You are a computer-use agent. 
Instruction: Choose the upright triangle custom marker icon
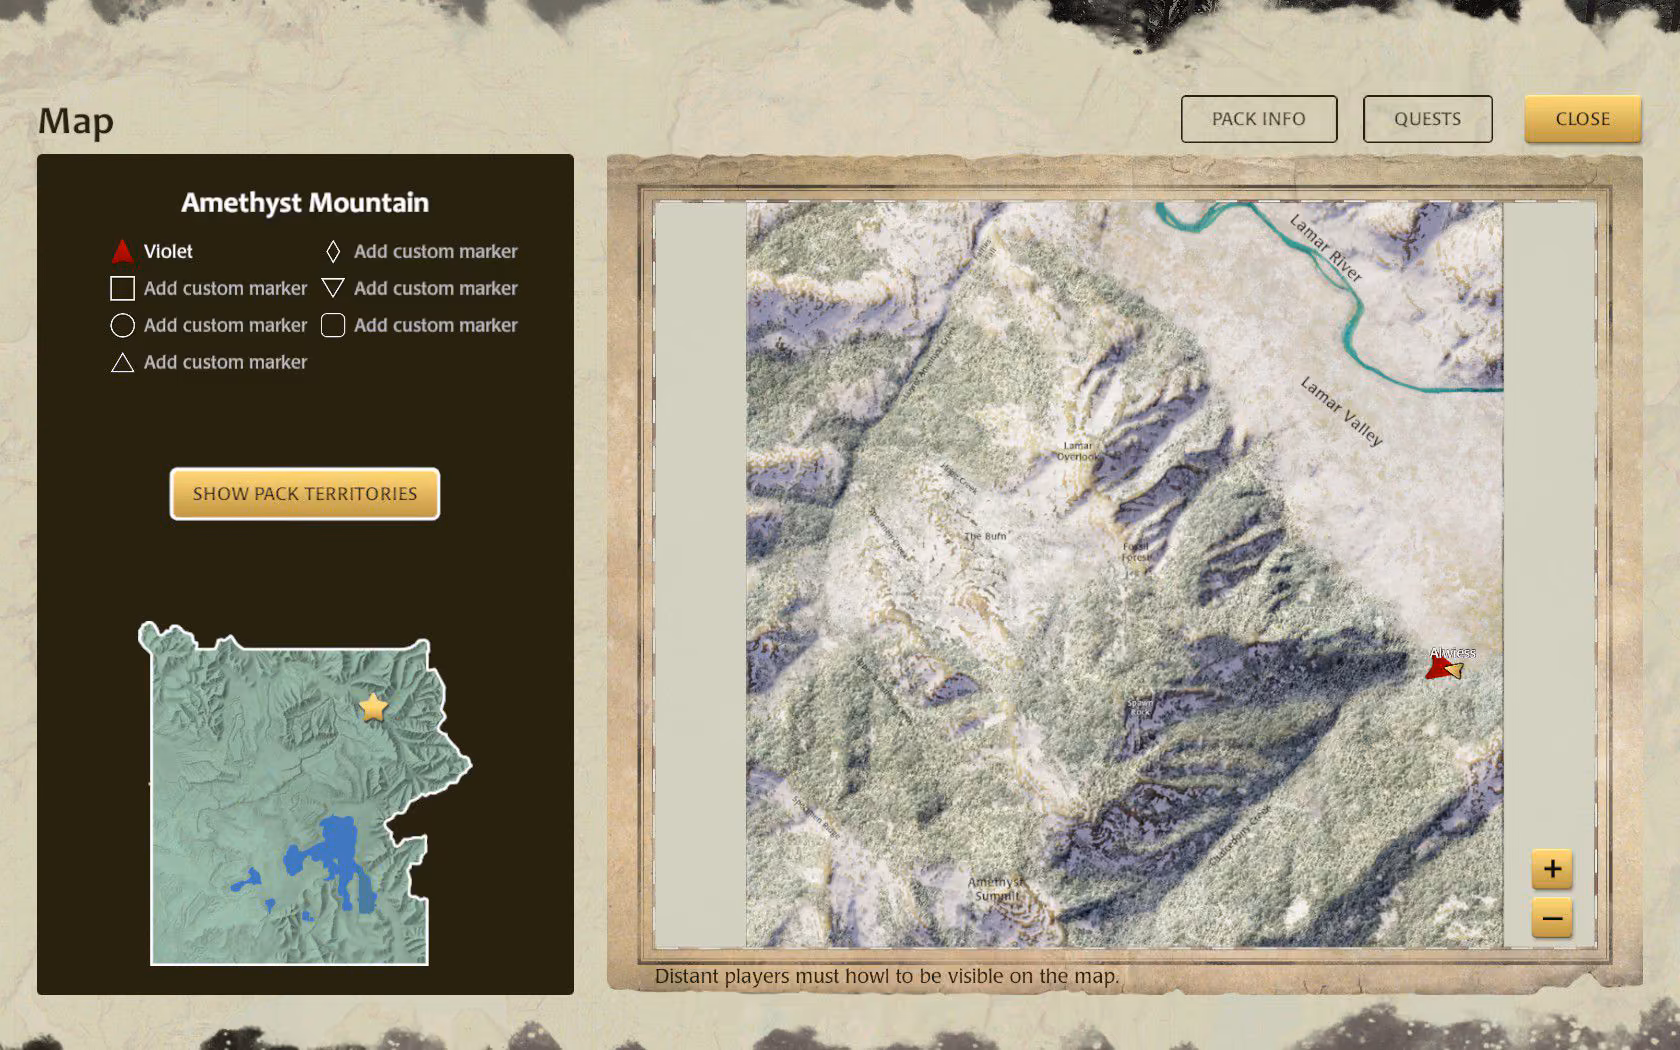point(122,362)
